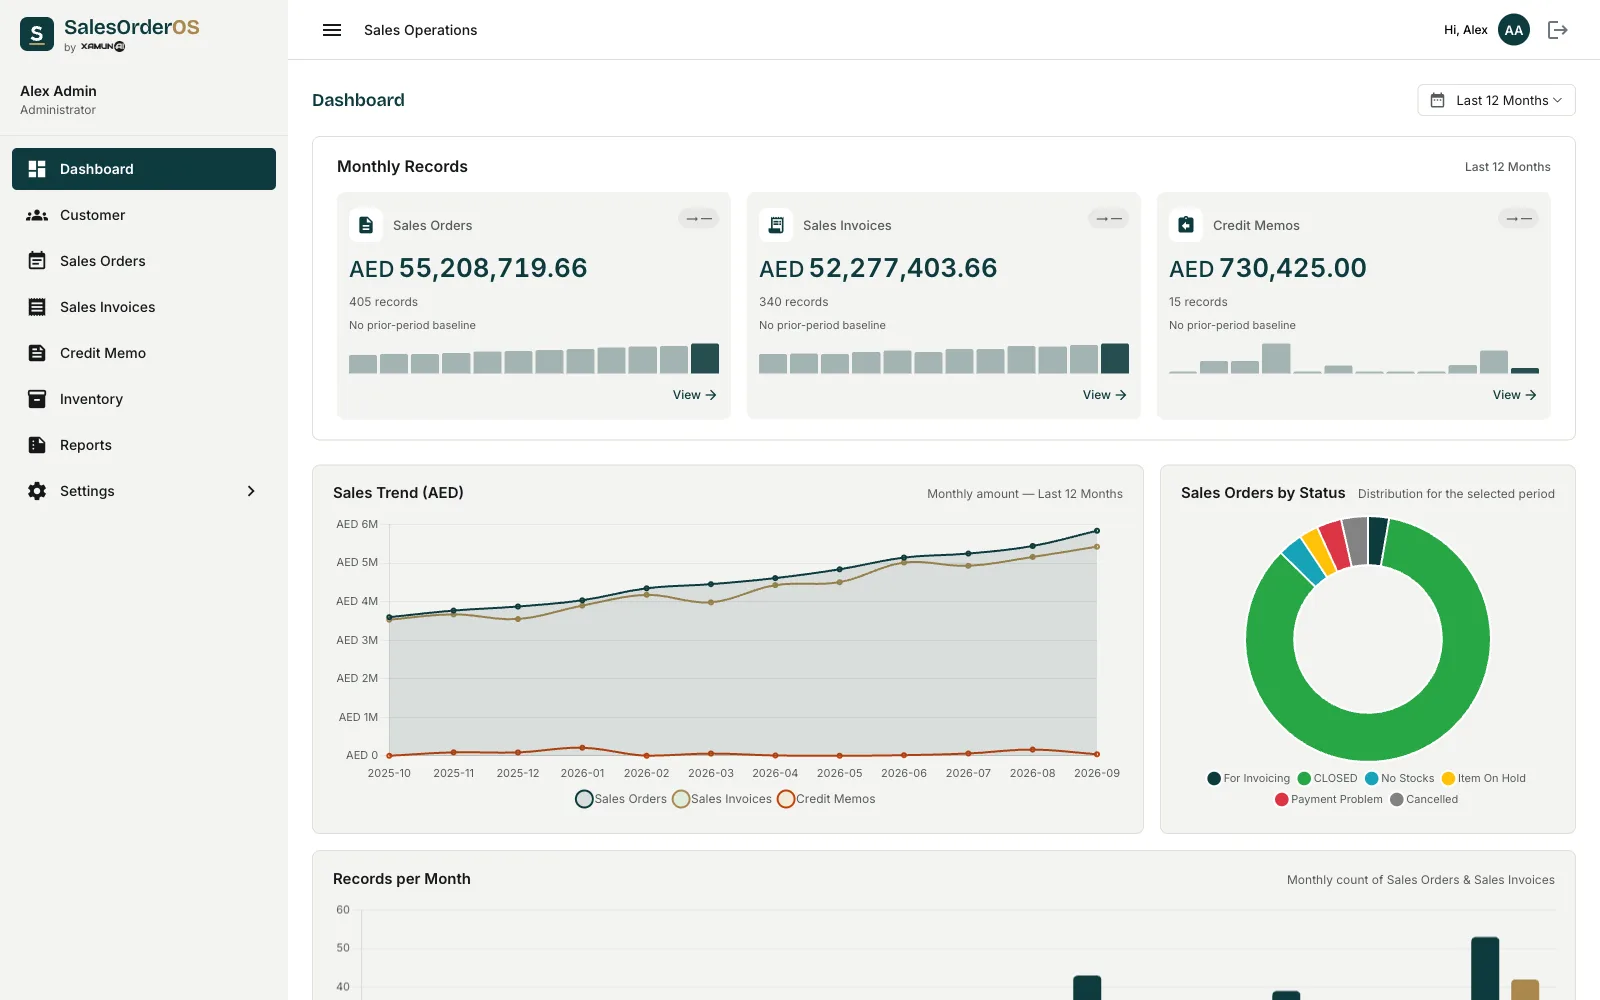
Task: Click the AED 55,208,719.66 total amount
Action: 468,268
